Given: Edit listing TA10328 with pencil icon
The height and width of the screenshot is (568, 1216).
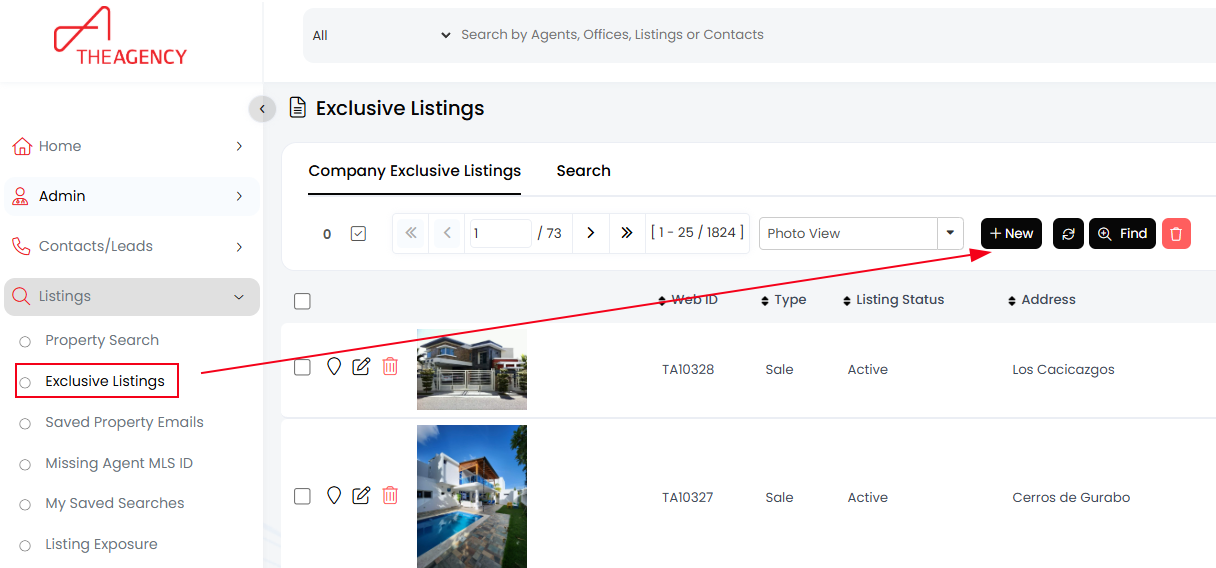Looking at the screenshot, I should (362, 367).
